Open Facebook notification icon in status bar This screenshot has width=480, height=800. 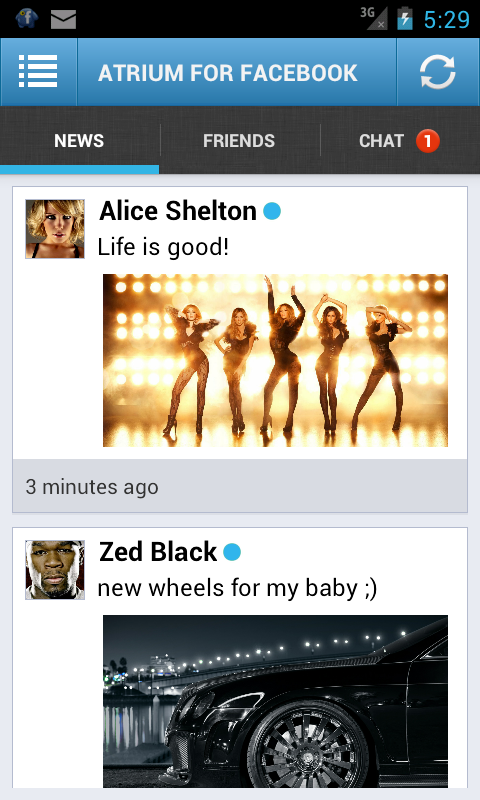coord(27,19)
